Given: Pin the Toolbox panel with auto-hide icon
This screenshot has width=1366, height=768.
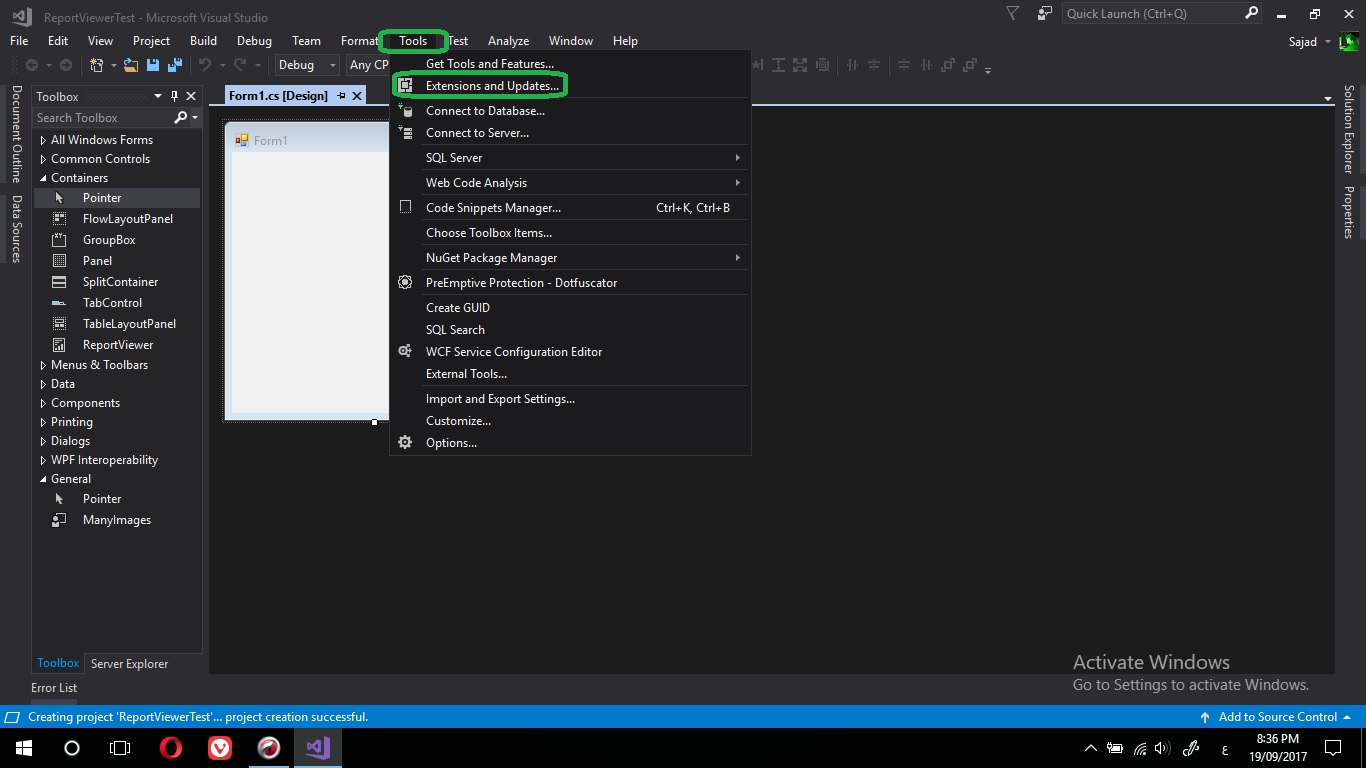Looking at the screenshot, I should pos(174,96).
